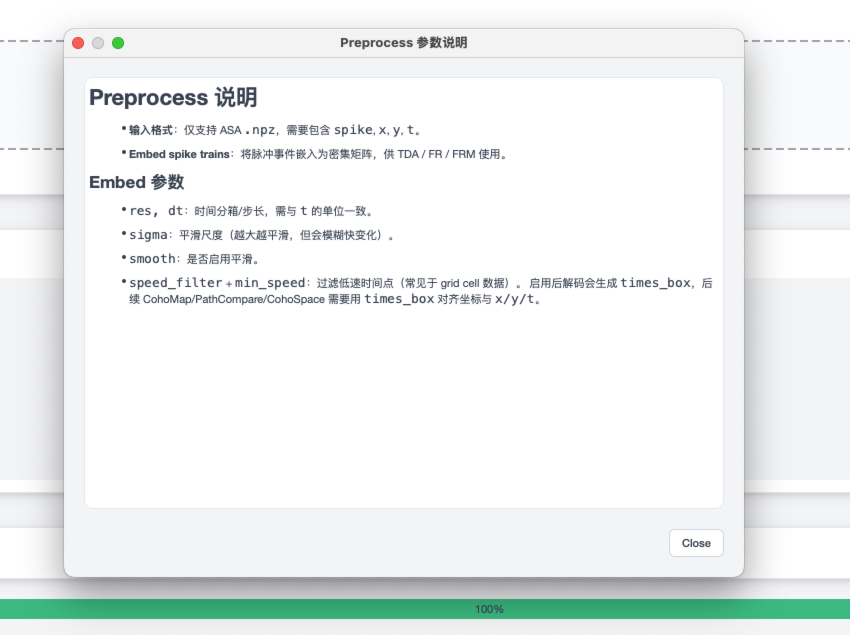Select the bold 'Embed spike trains' label

(x=179, y=155)
